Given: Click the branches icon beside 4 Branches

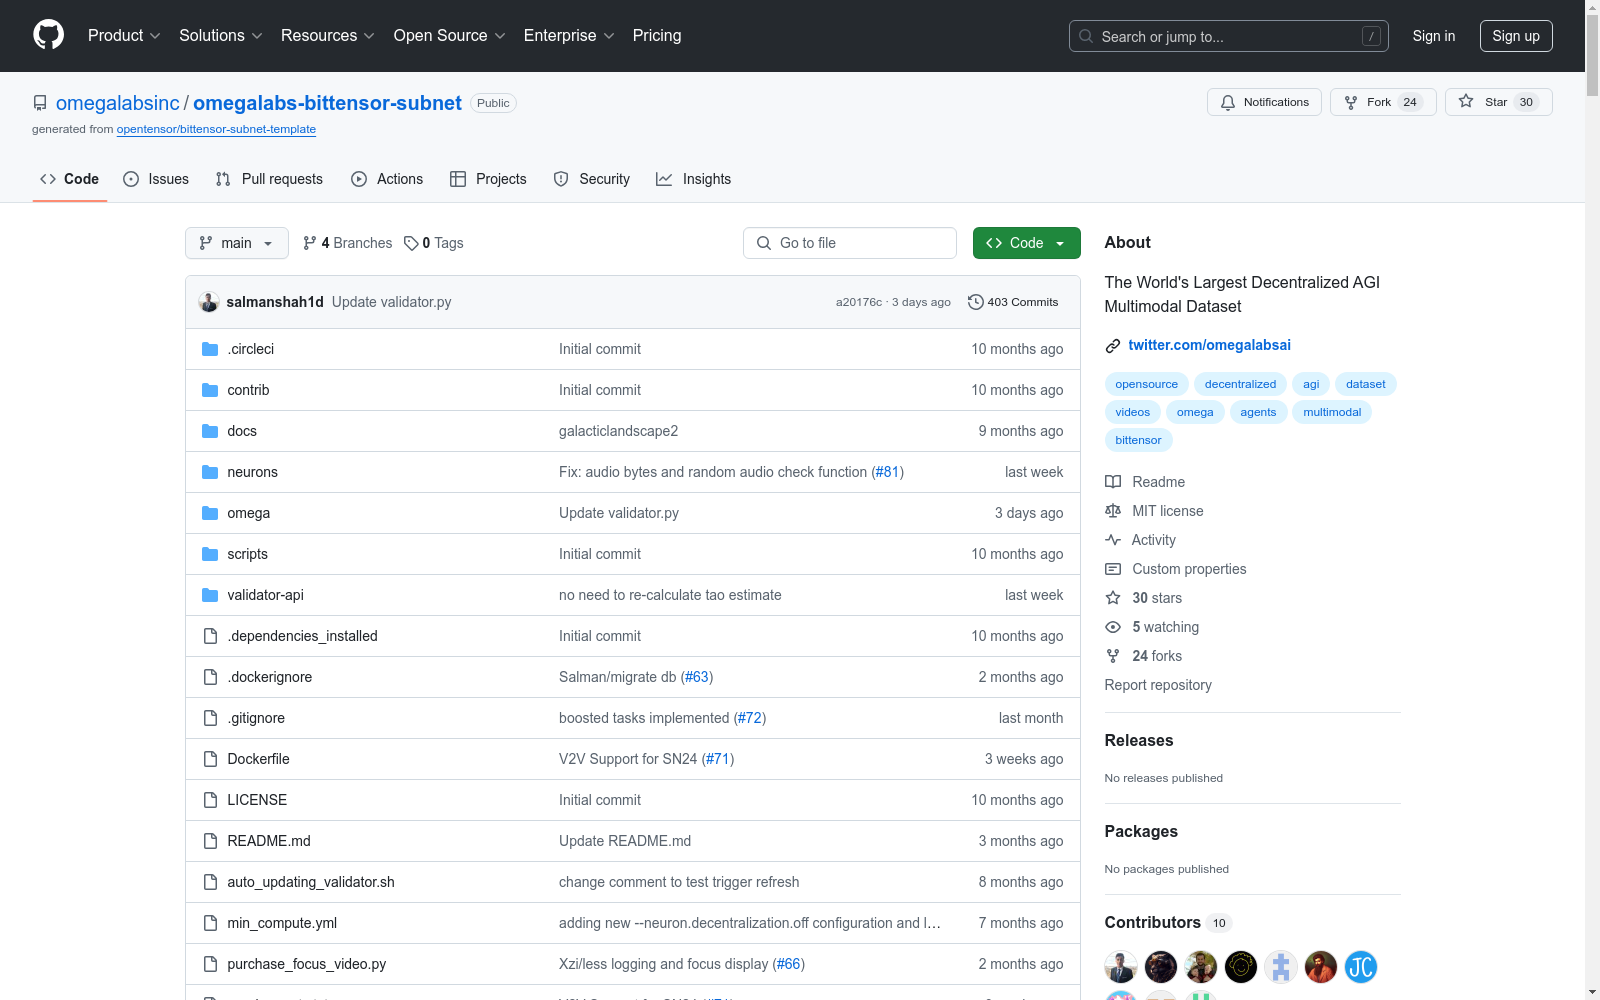Looking at the screenshot, I should [x=310, y=243].
